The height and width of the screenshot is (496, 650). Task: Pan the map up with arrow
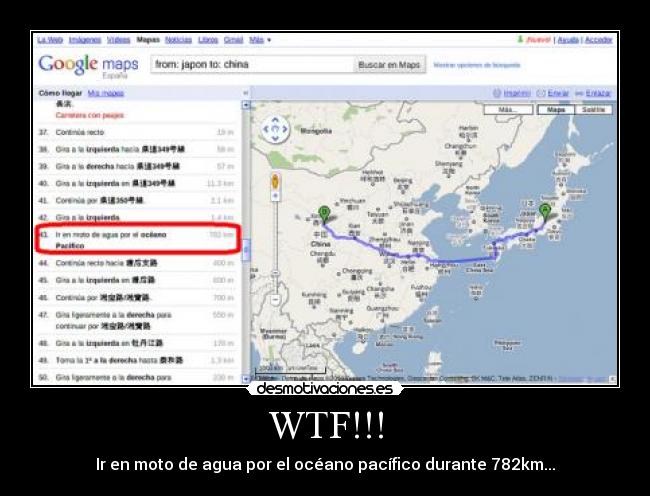coord(275,120)
